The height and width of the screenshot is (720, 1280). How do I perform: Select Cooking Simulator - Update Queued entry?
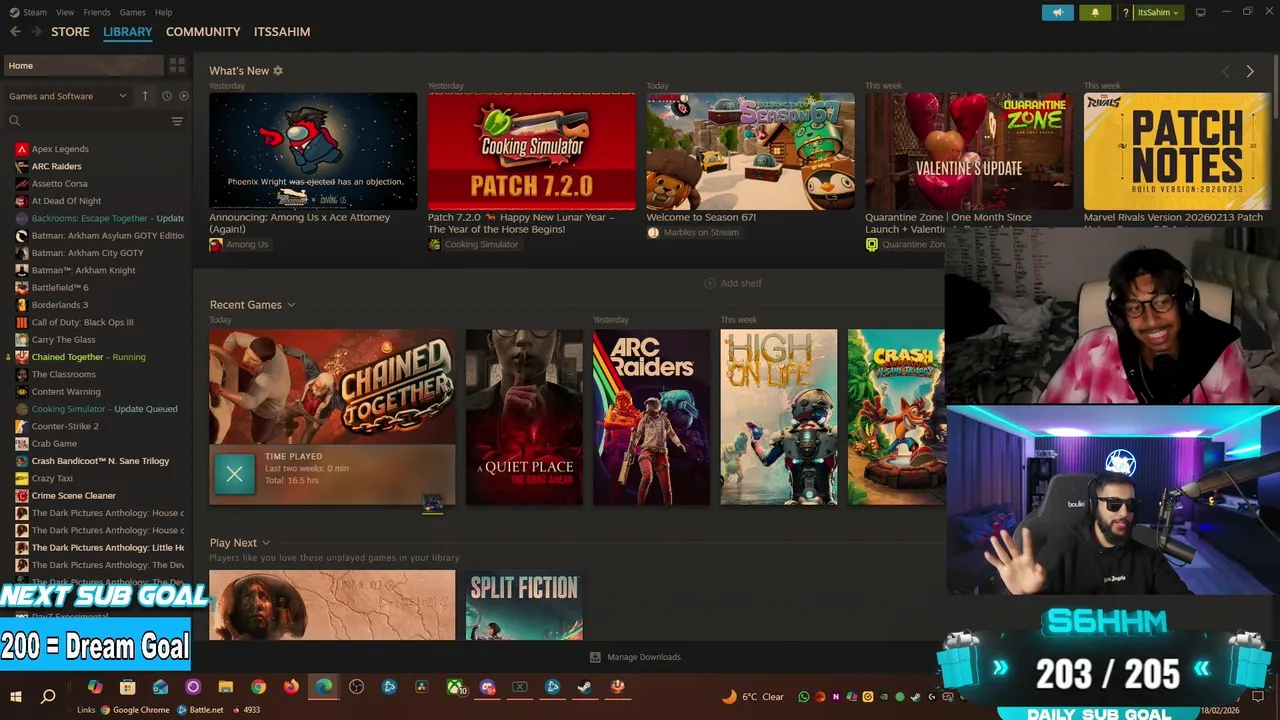tap(104, 409)
